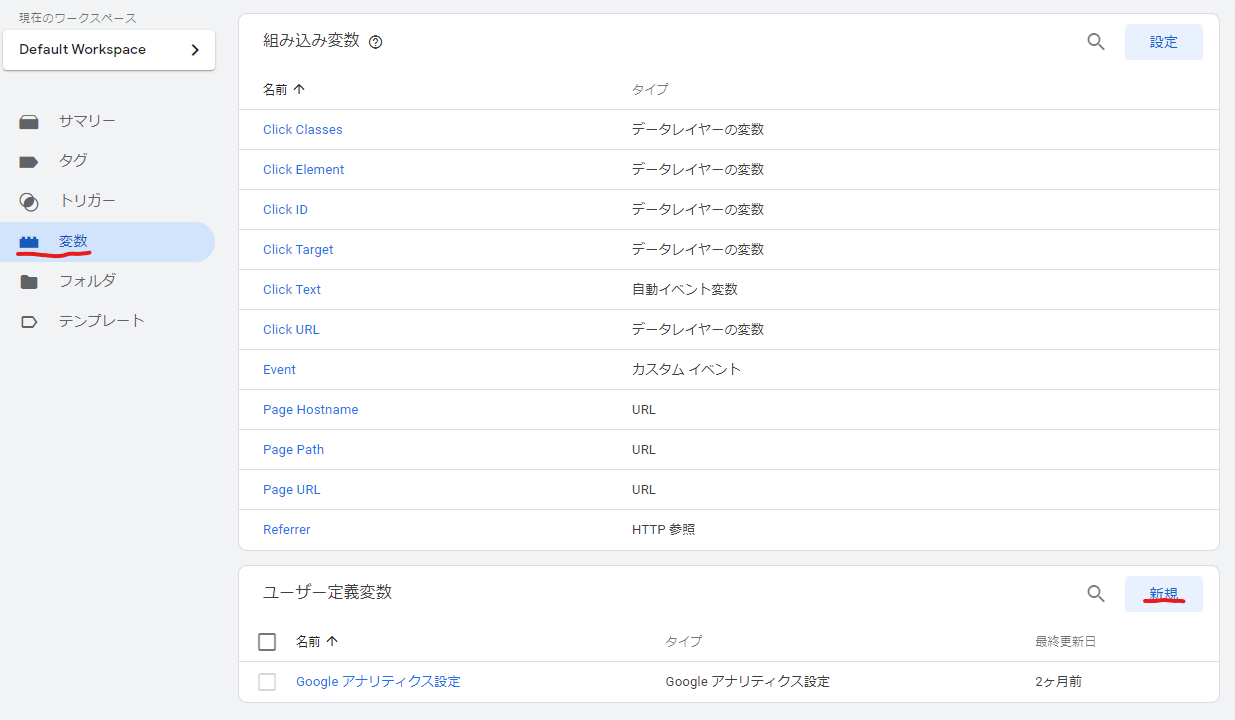This screenshot has height=720, width=1235.
Task: Click the タグ tag icon in sidebar
Action: [x=29, y=161]
